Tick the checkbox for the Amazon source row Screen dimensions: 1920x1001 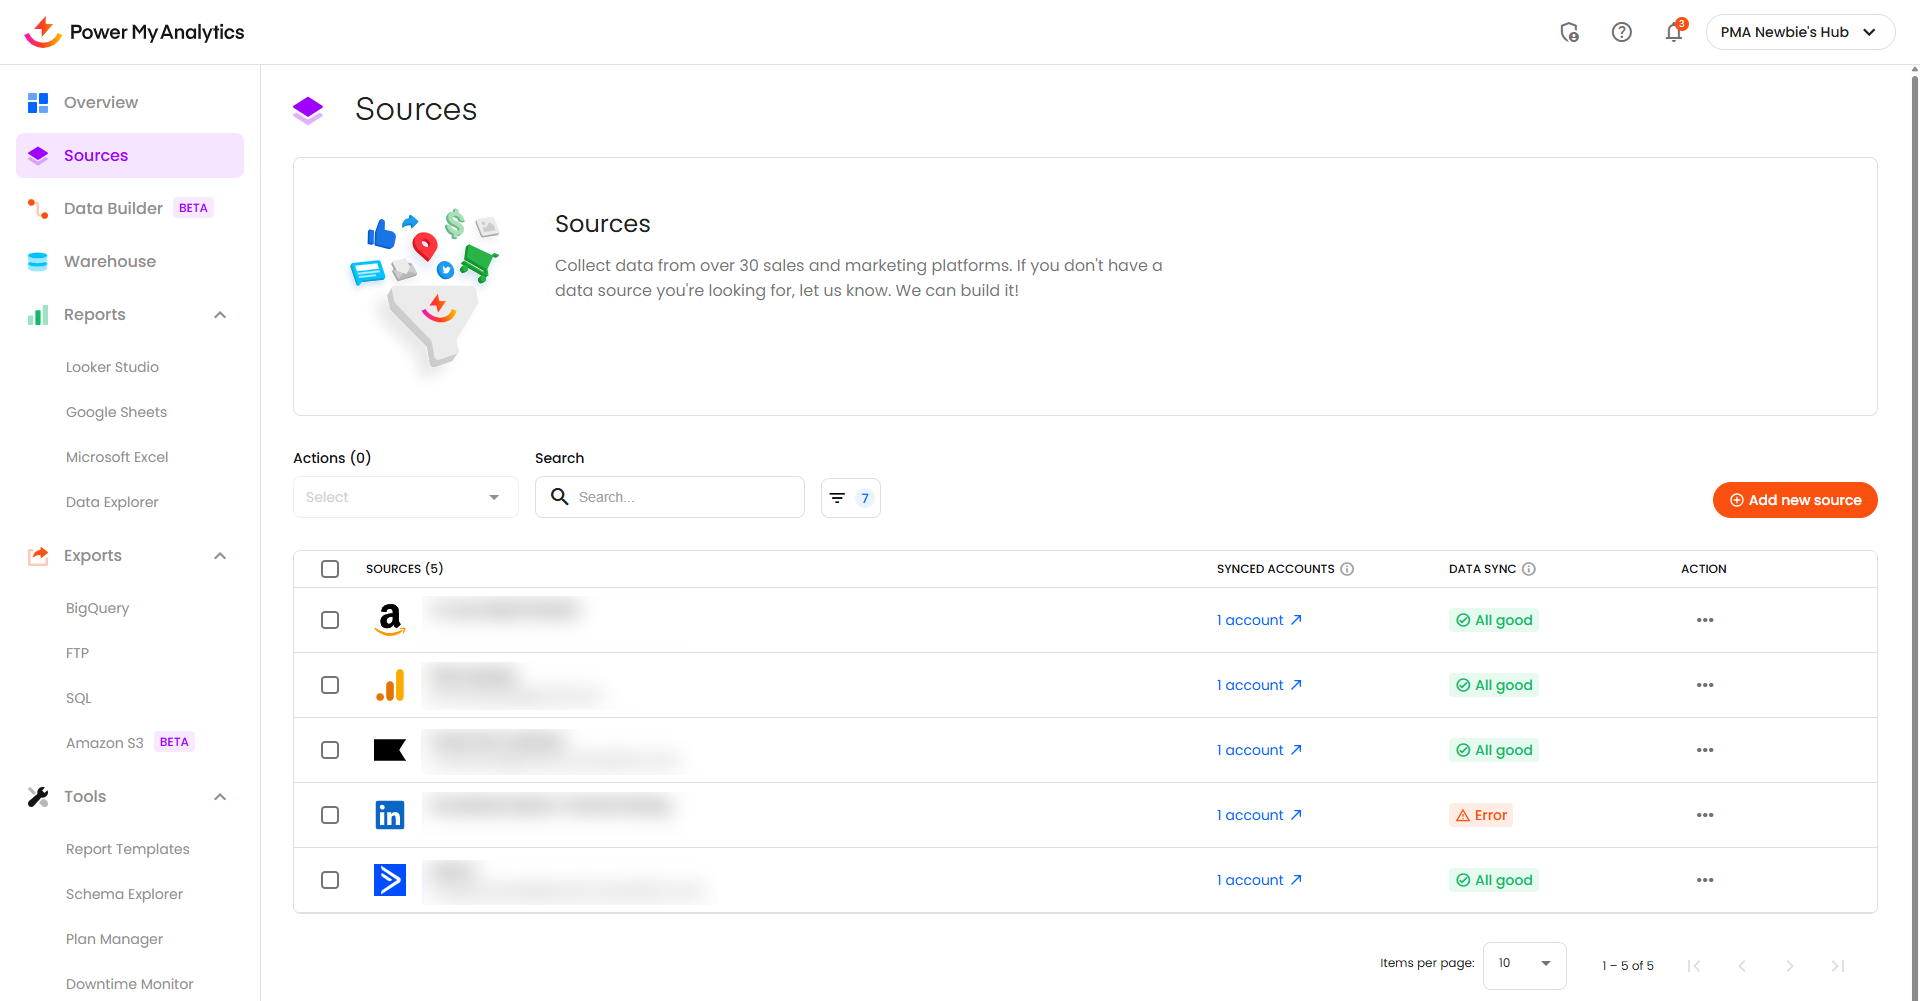click(330, 620)
